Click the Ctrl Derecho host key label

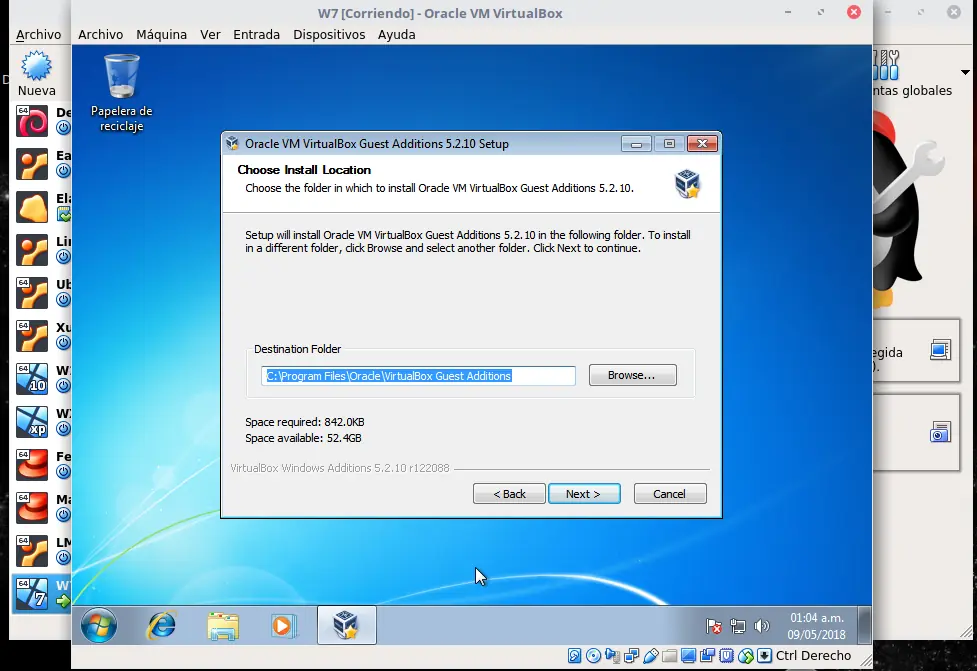coord(813,655)
